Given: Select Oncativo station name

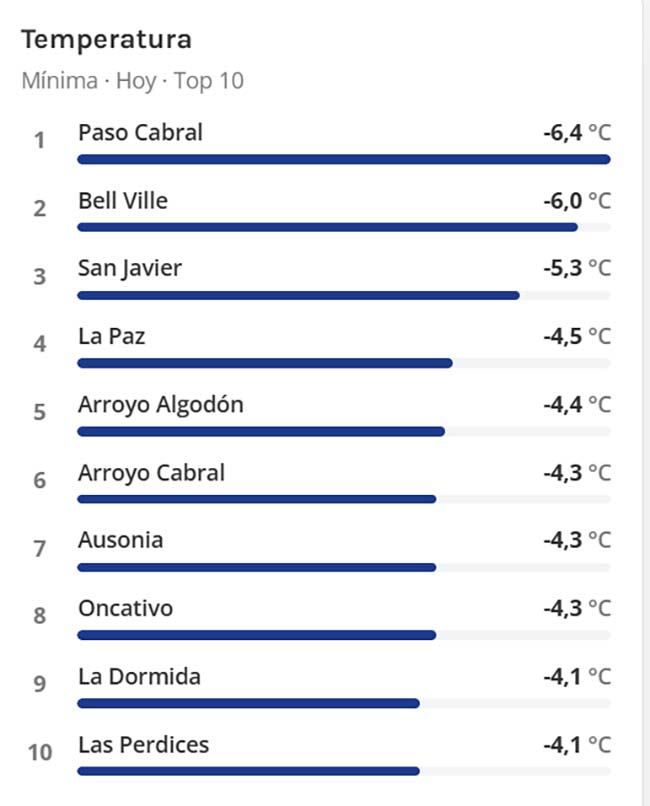Looking at the screenshot, I should click(125, 608).
